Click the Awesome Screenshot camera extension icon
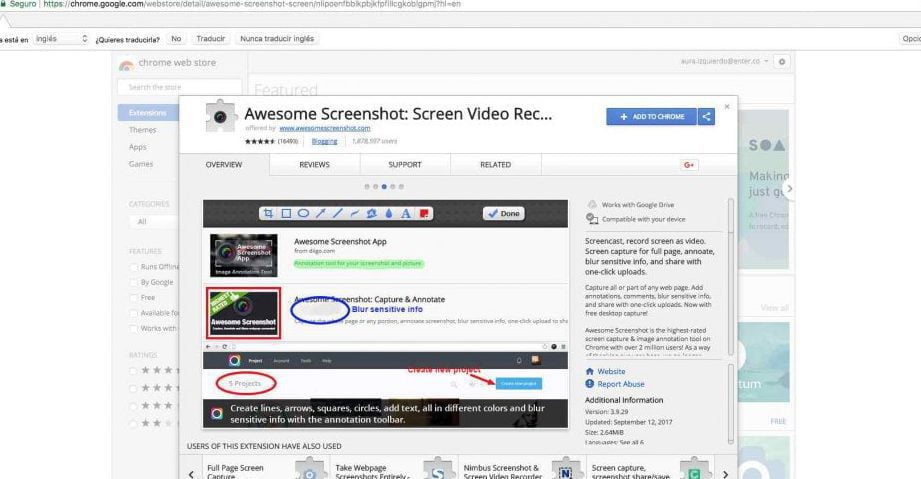921x479 pixels. 221,116
